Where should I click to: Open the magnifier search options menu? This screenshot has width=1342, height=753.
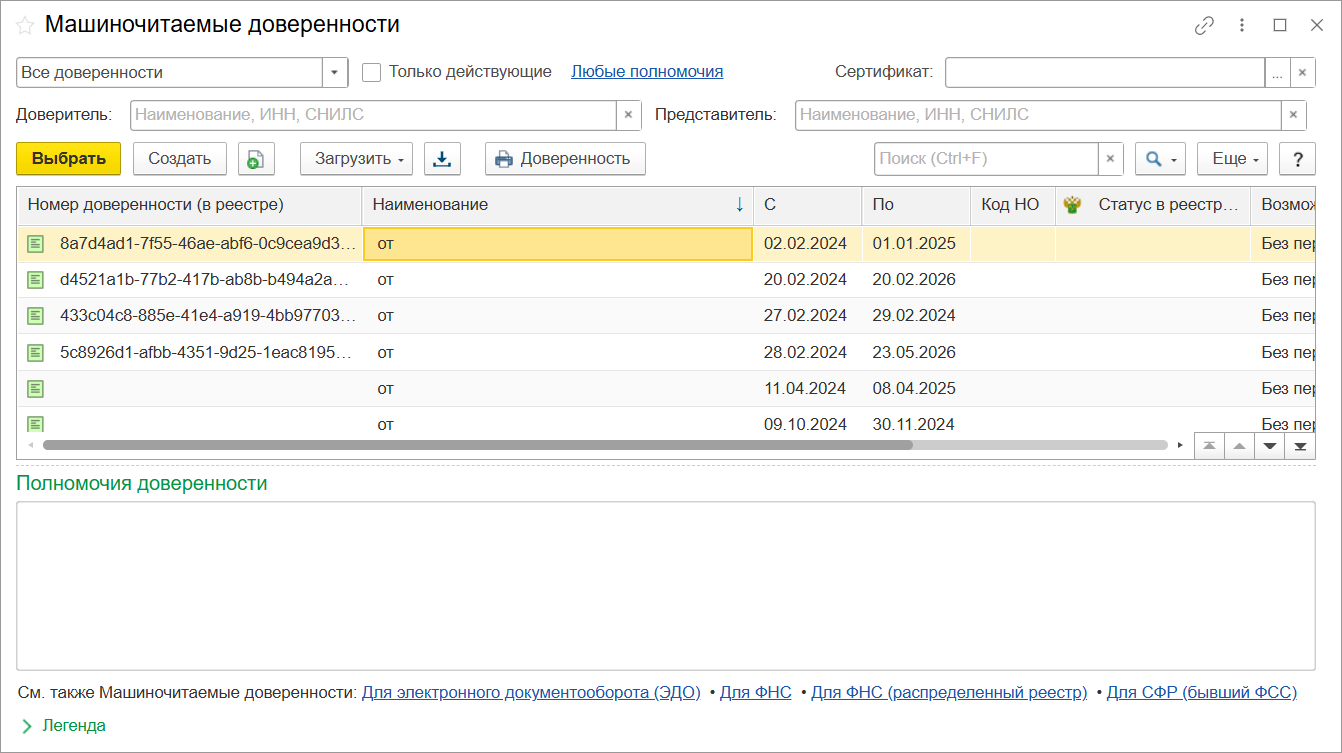1160,159
